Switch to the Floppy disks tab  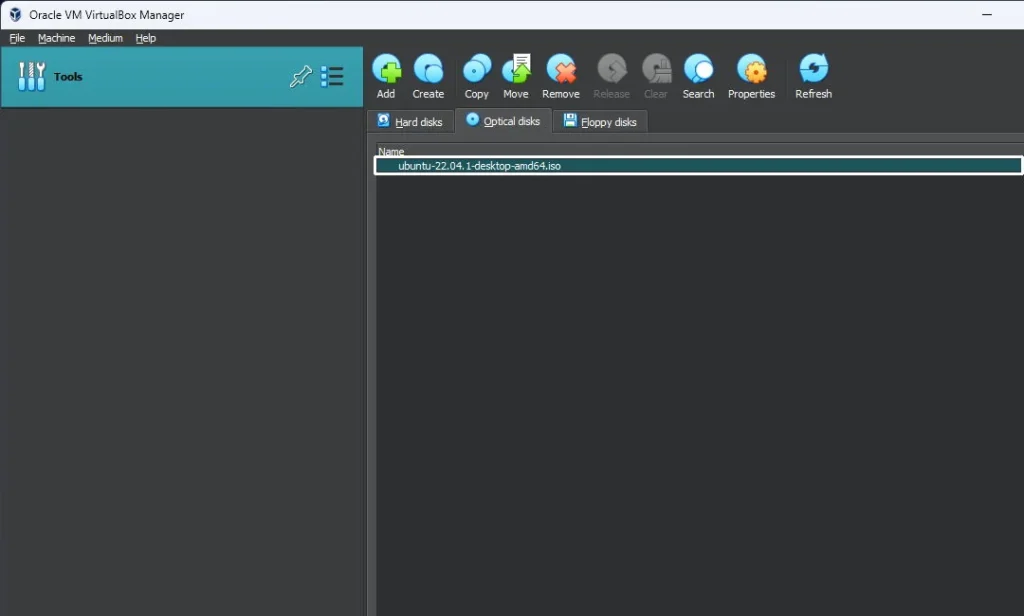click(x=600, y=122)
